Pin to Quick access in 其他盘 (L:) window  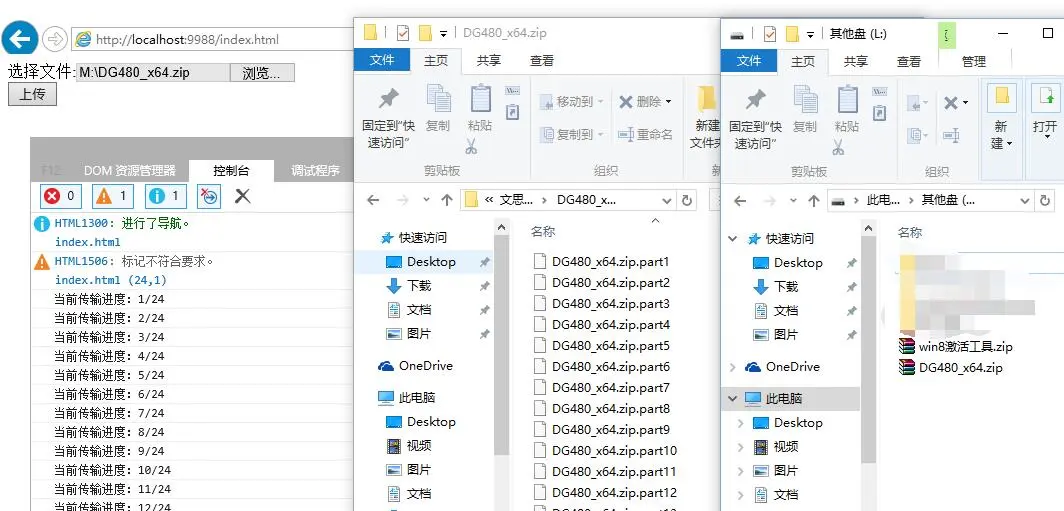(755, 117)
